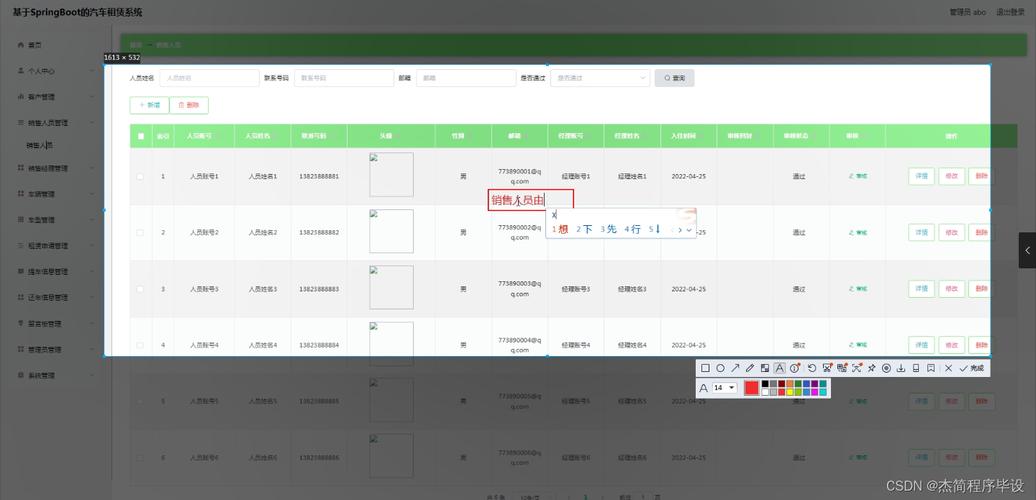The image size is (1036, 500).
Task: Open 留言板管理 sidebar menu
Action: [56, 324]
